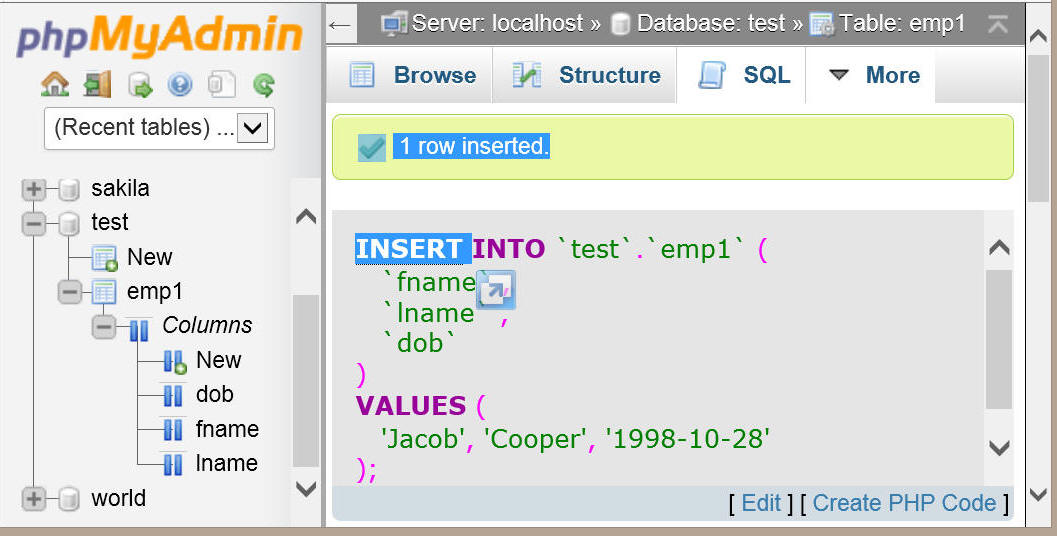The image size is (1057, 536).
Task: Collapse the emp1 table node
Action: point(69,292)
